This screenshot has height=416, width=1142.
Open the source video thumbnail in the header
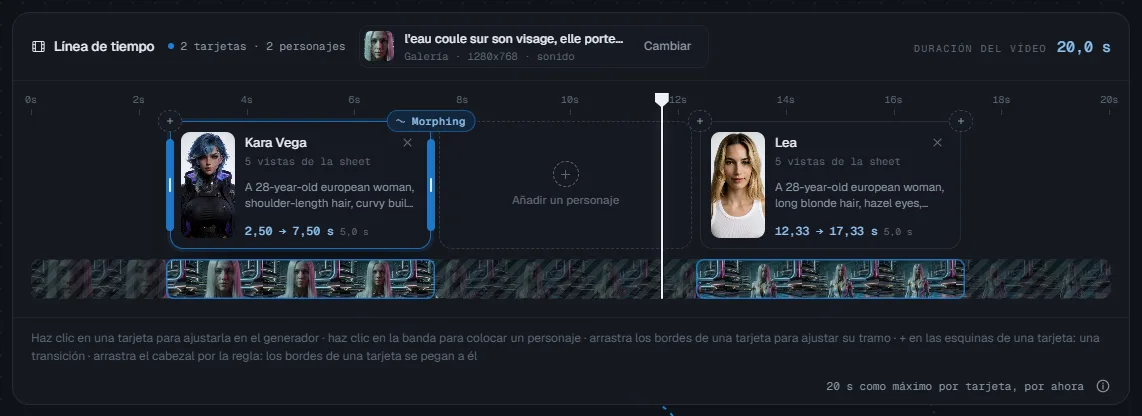(379, 46)
